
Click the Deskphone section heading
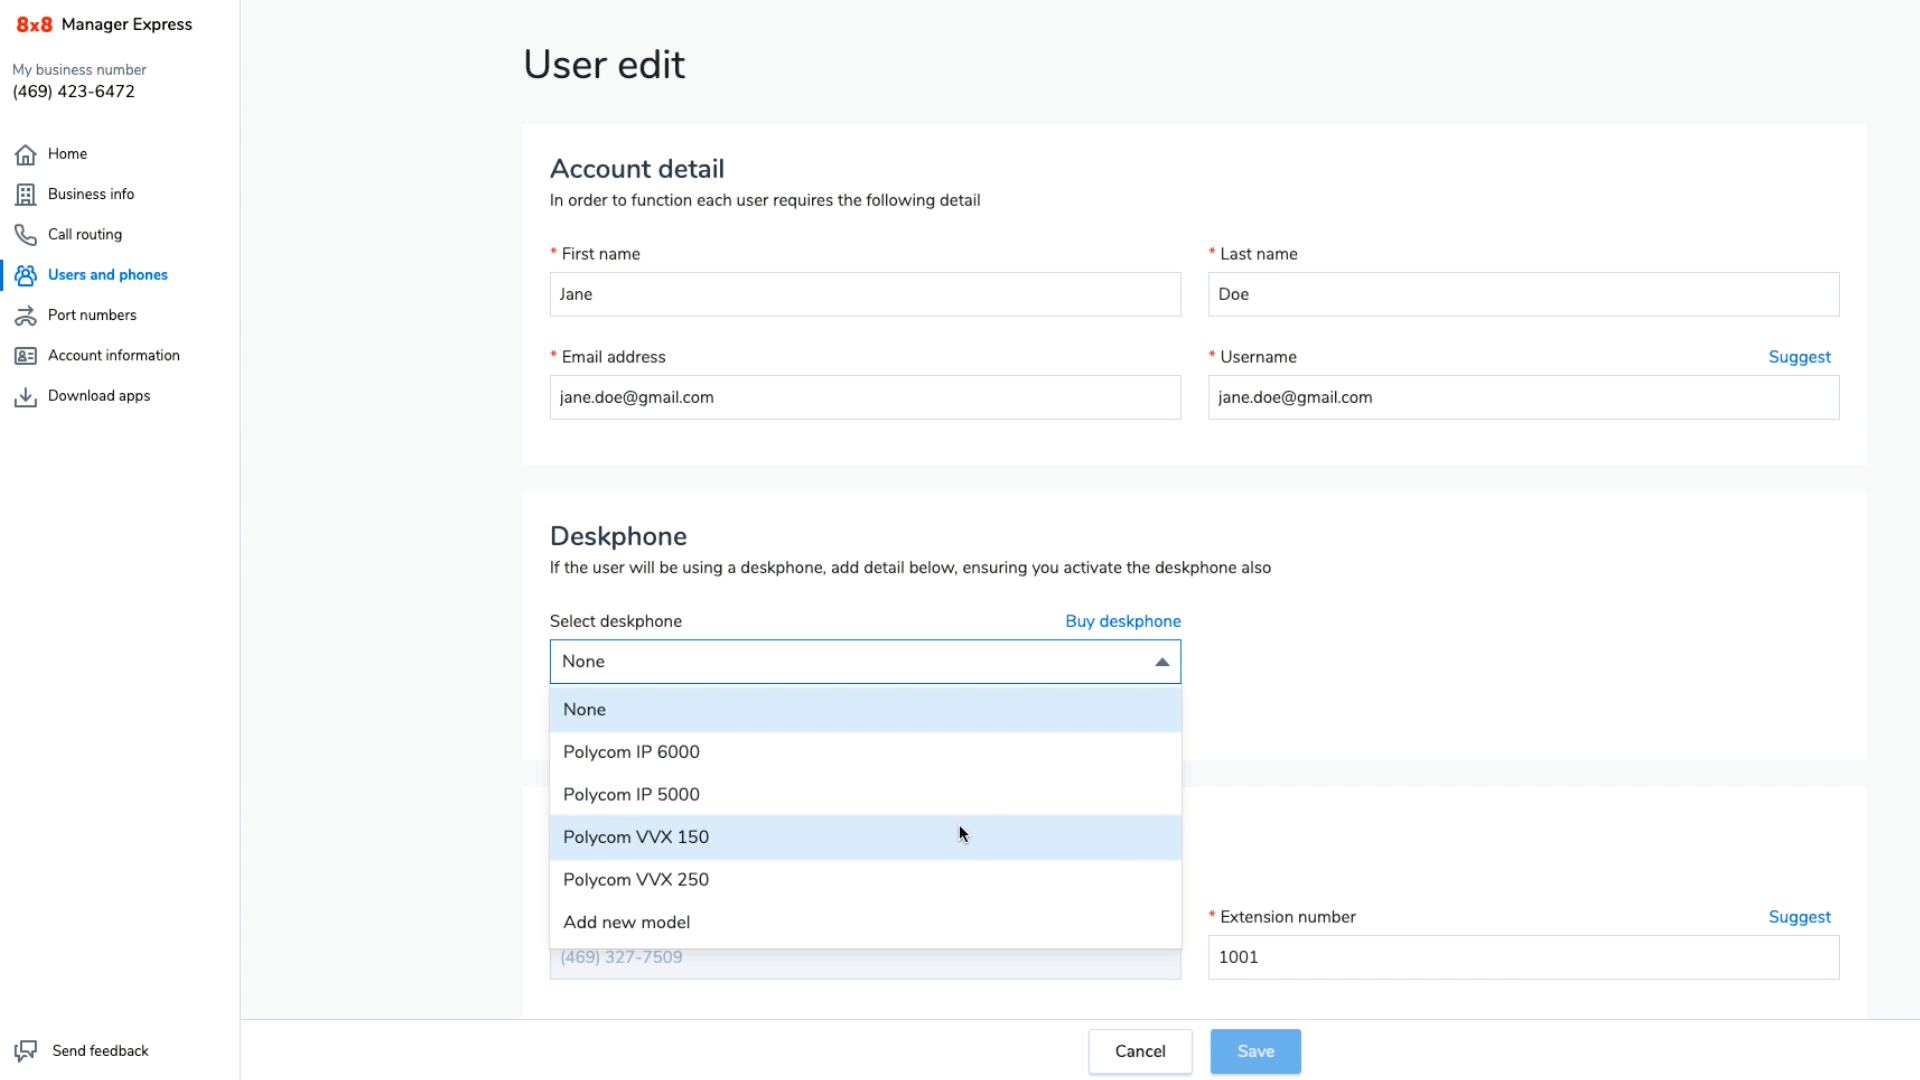coord(618,537)
